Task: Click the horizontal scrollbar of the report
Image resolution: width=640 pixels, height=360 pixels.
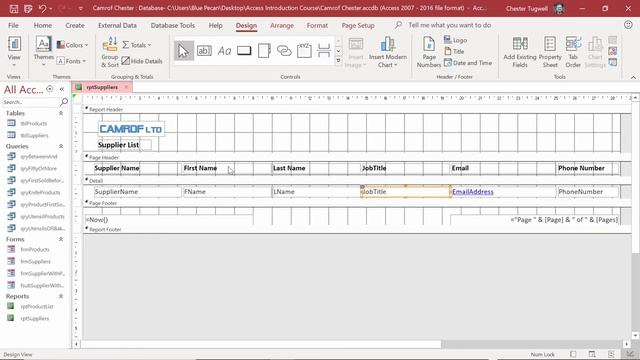Action: pos(261,344)
